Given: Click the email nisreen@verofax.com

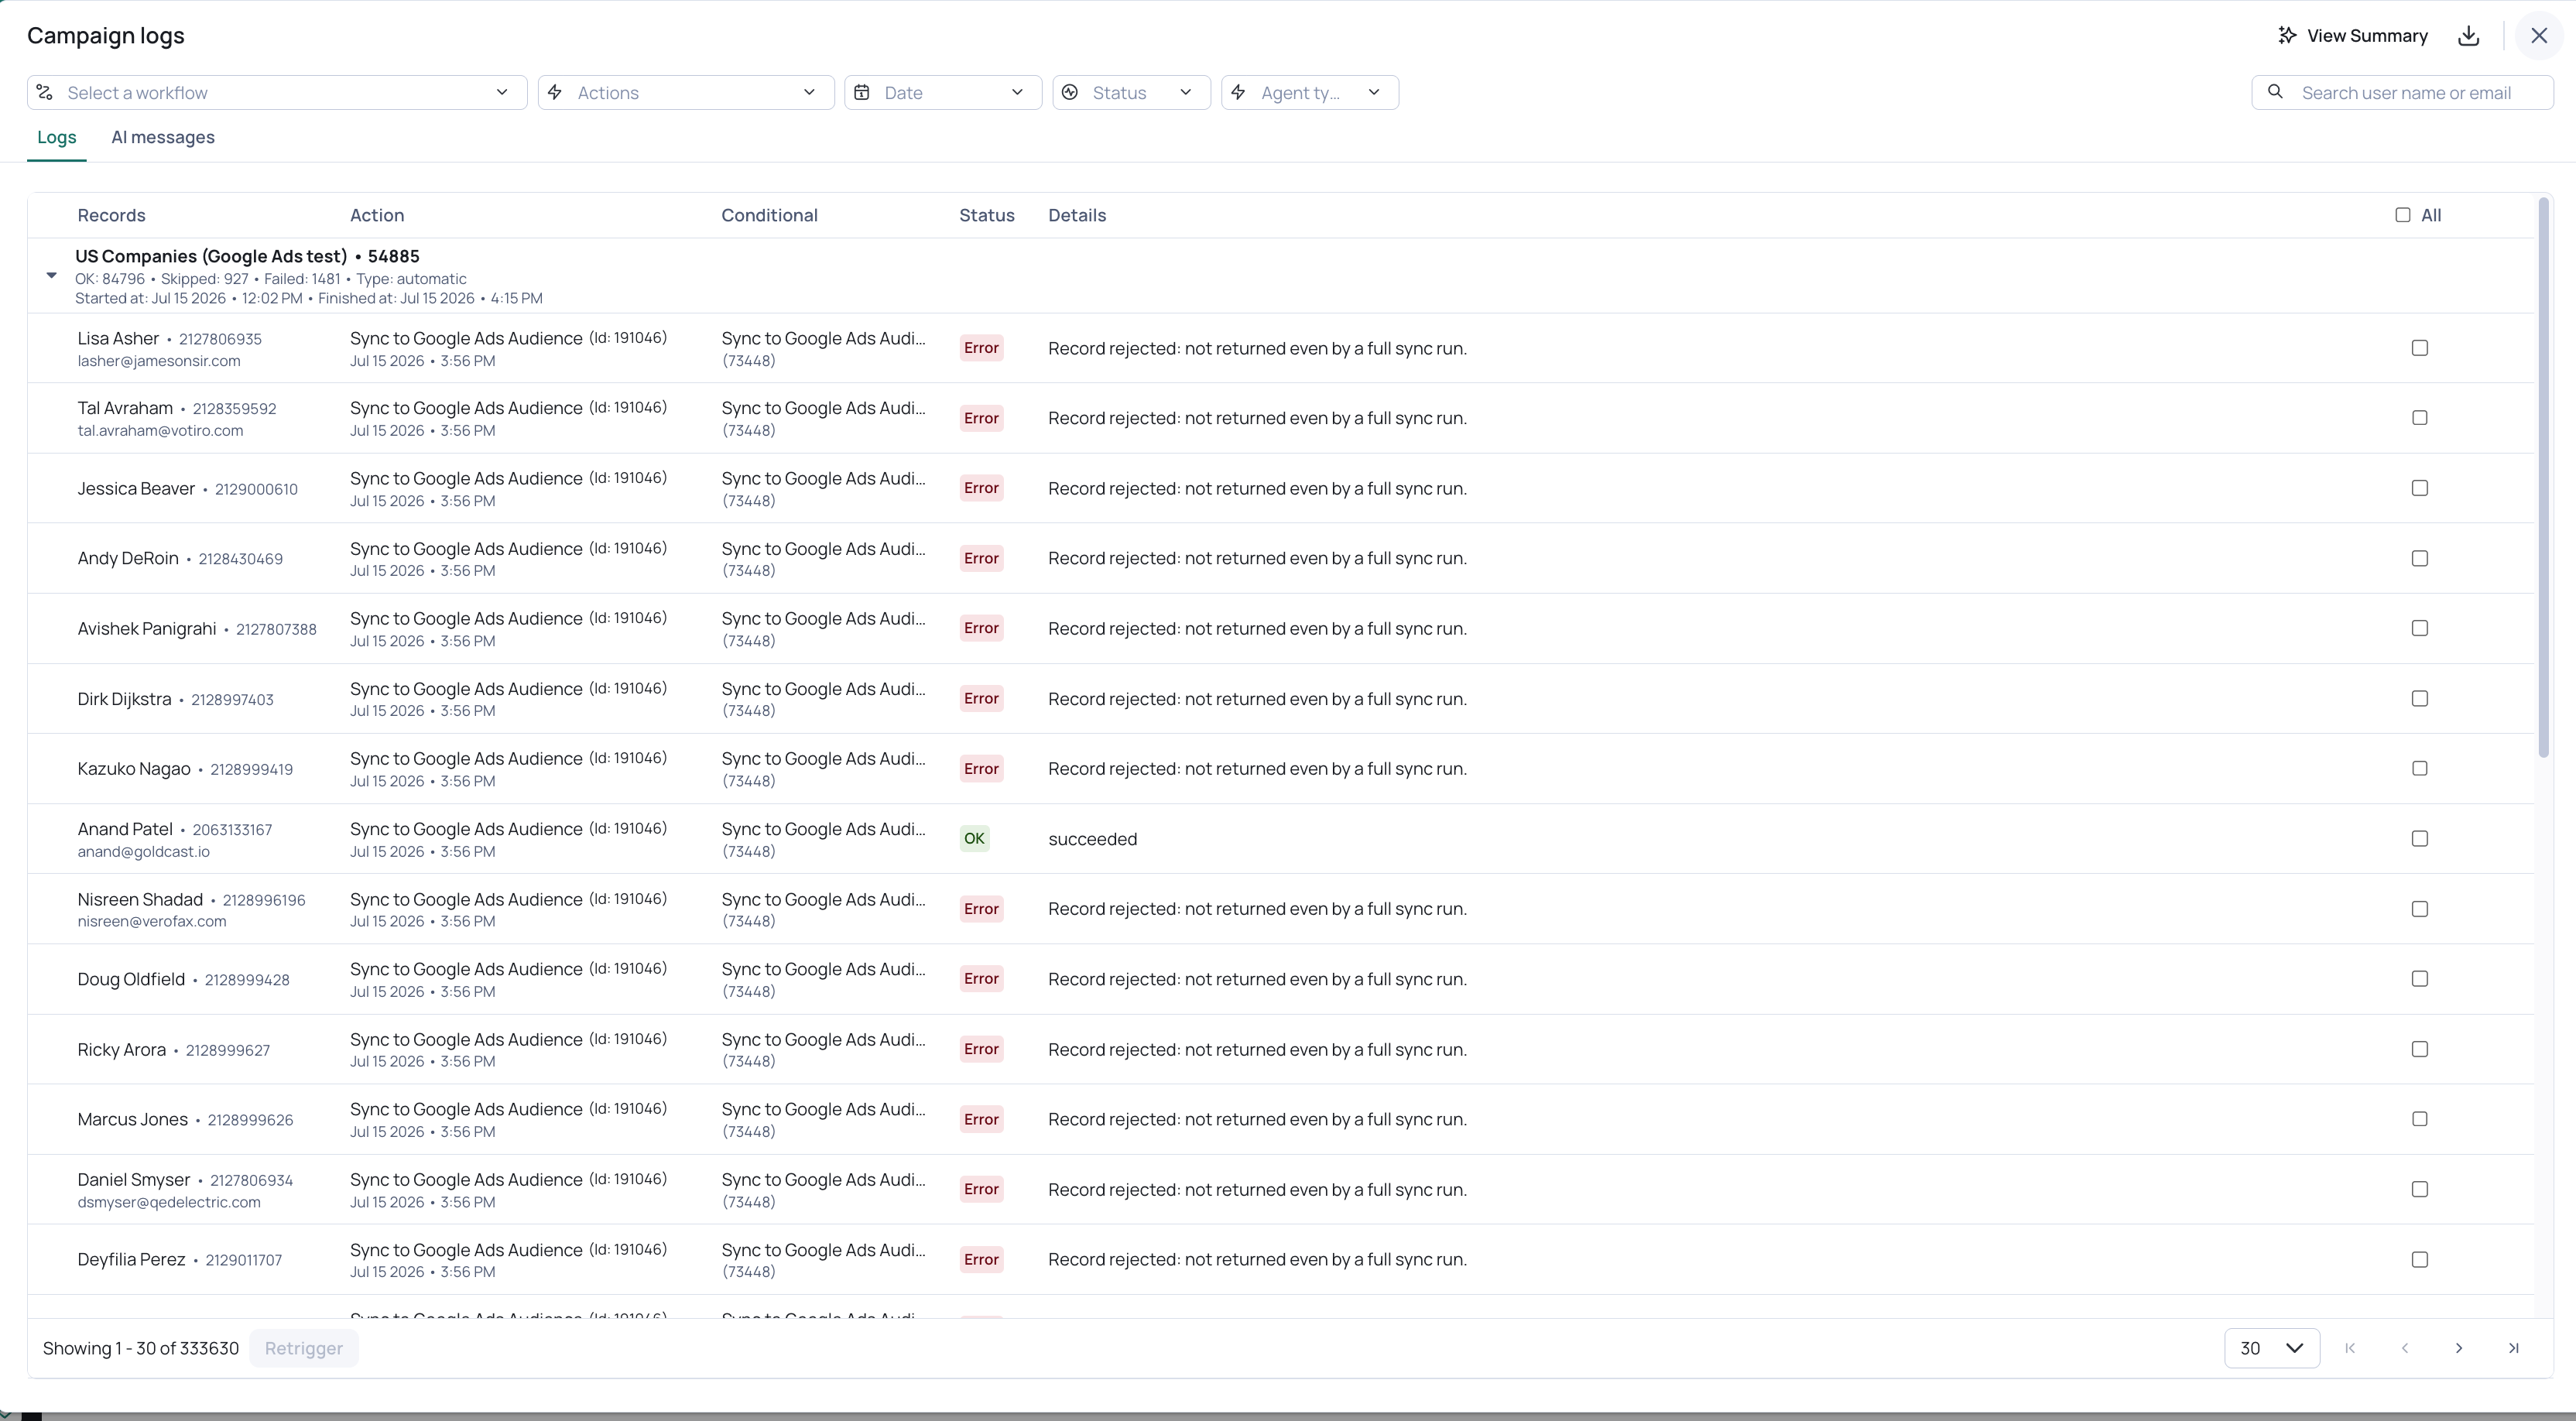Looking at the screenshot, I should (x=152, y=922).
